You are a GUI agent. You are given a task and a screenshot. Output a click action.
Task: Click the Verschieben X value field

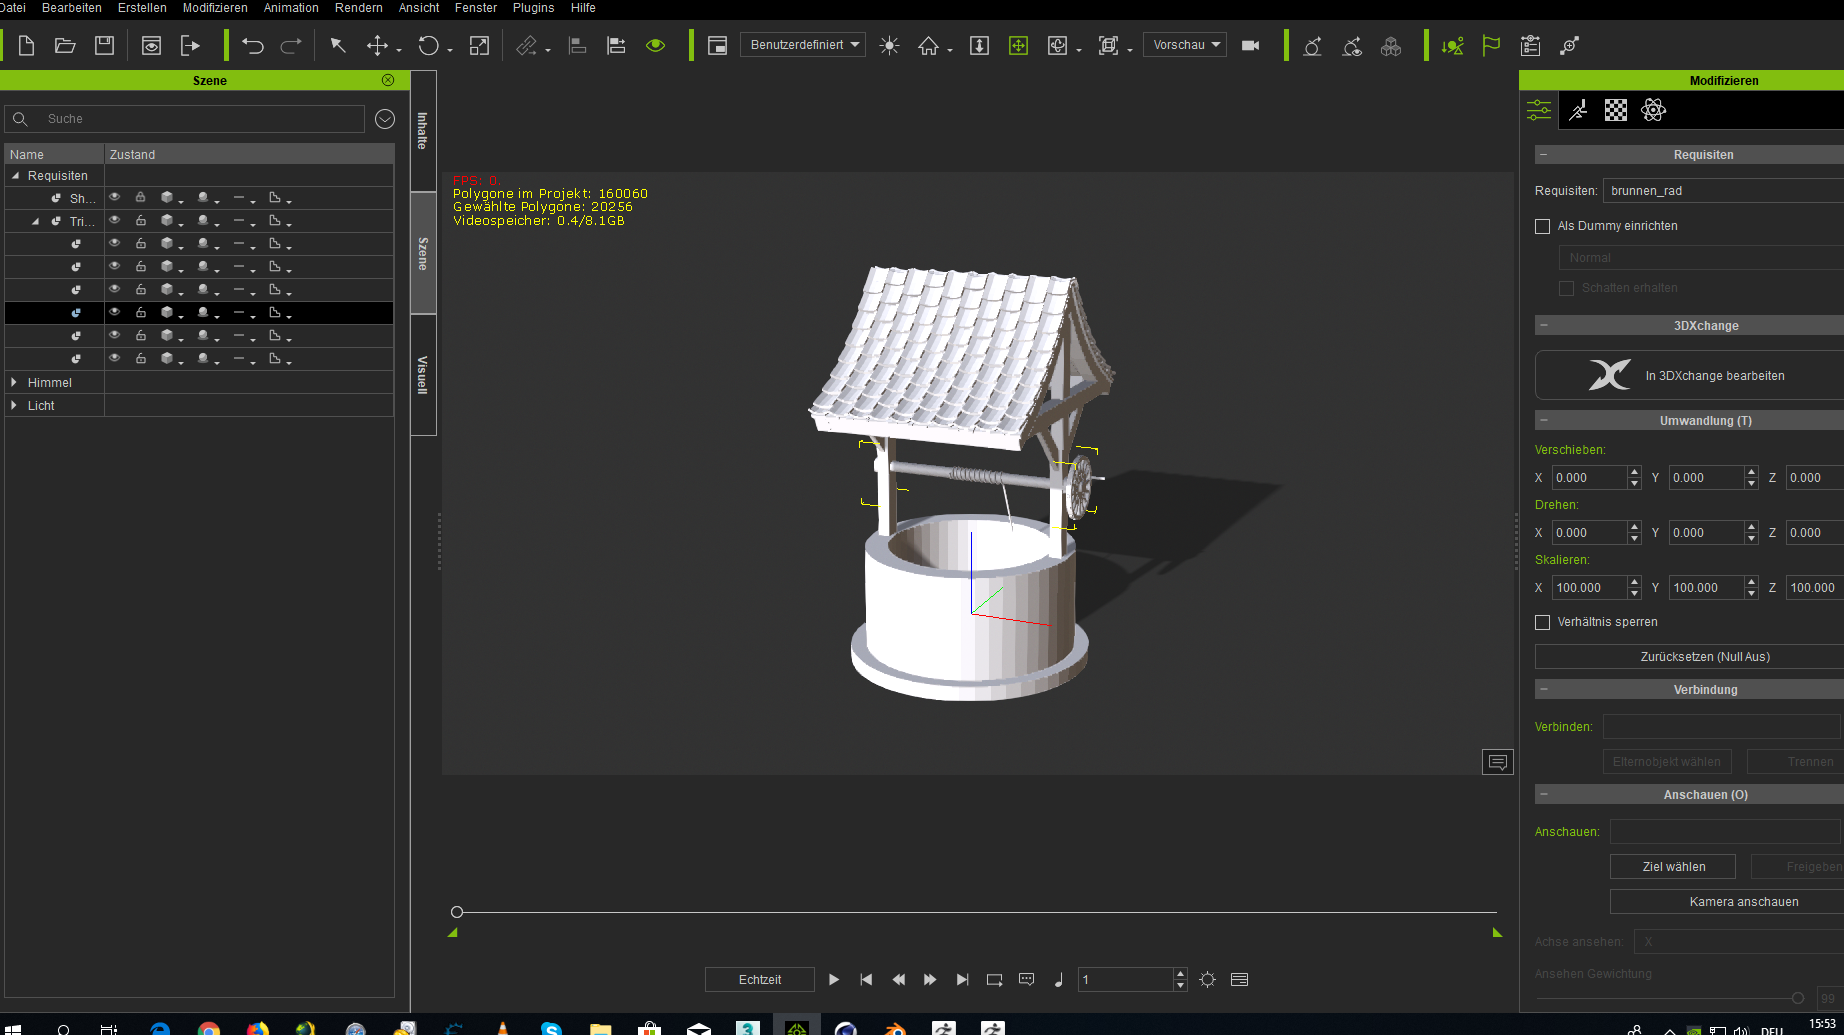point(1589,478)
